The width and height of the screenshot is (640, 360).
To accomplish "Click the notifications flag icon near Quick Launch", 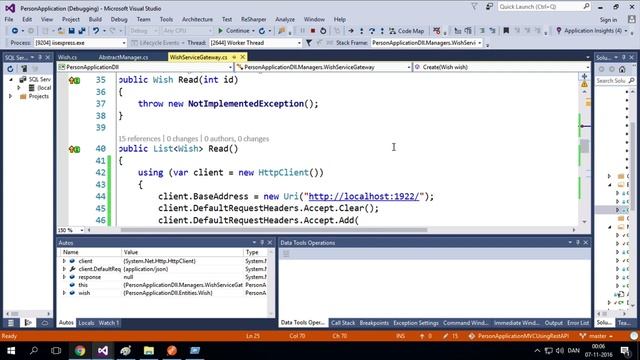I will 474,7.
